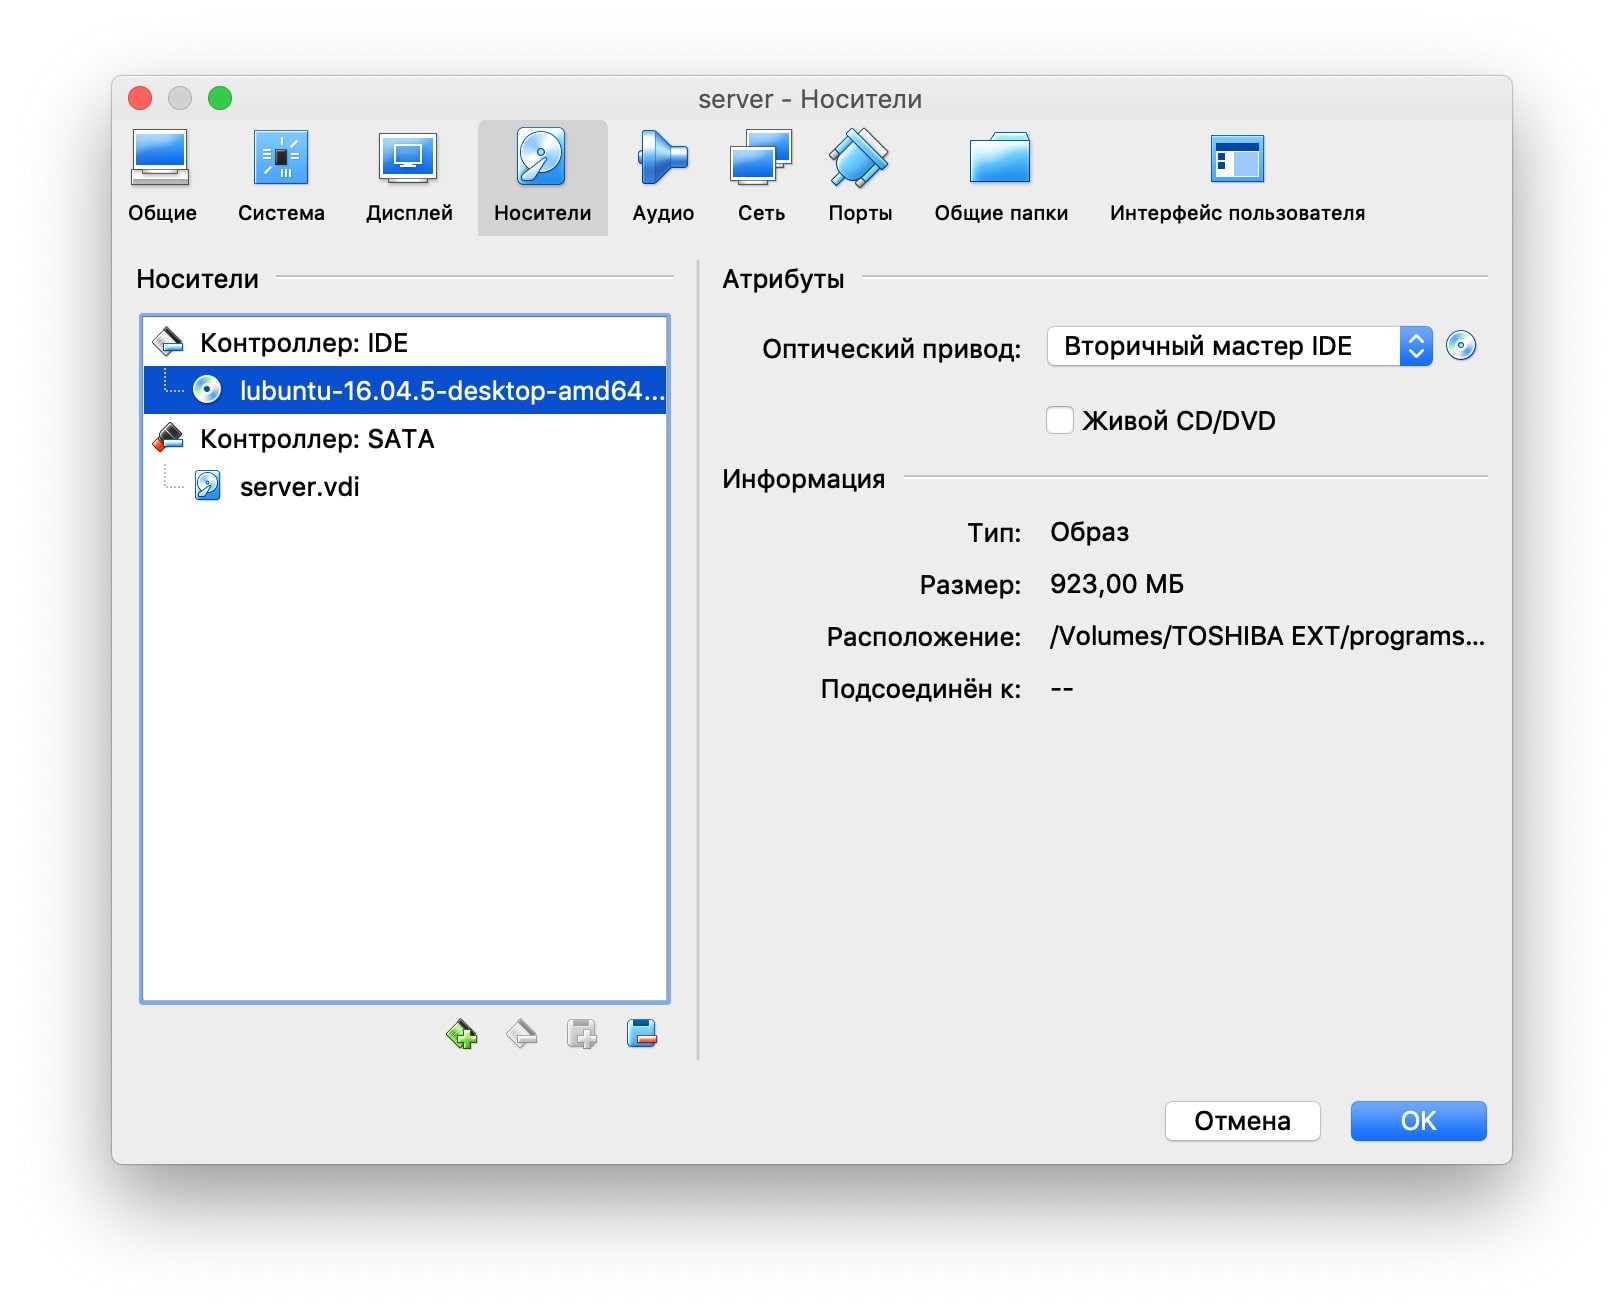Open the Порты settings section
Screen dimensions: 1624x1312
[x=859, y=177]
